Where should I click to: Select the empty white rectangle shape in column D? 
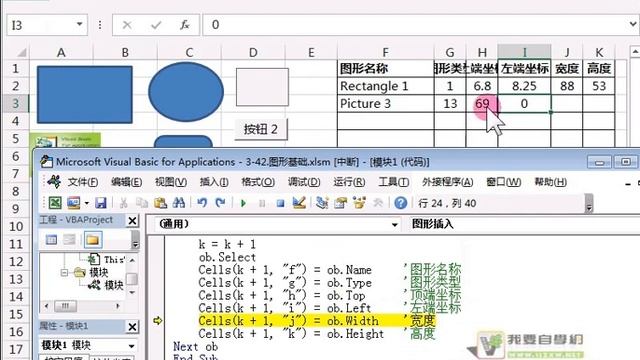point(262,87)
